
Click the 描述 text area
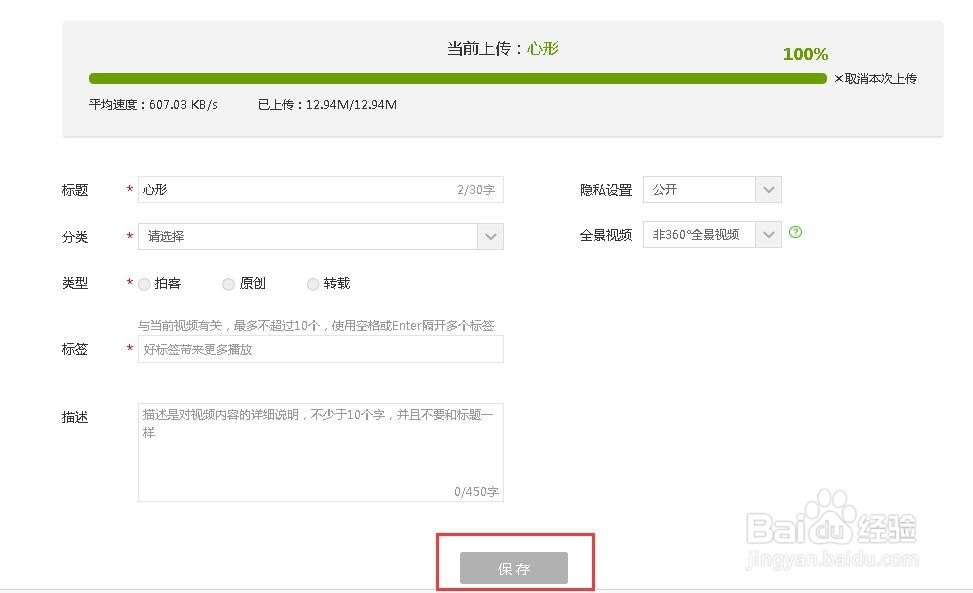pyautogui.click(x=320, y=452)
